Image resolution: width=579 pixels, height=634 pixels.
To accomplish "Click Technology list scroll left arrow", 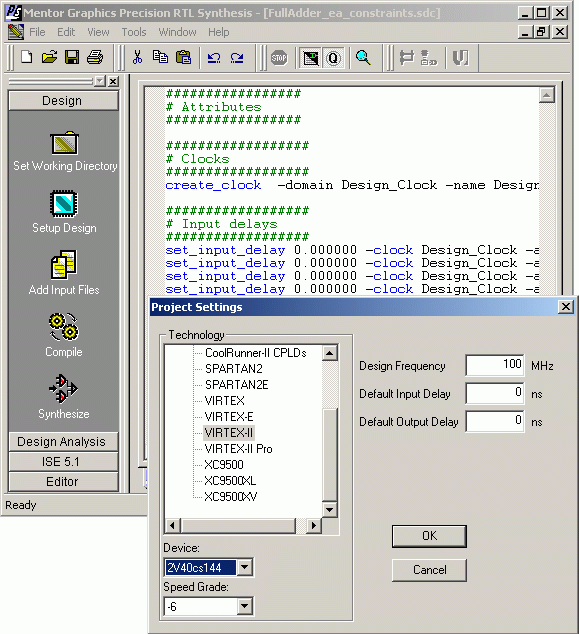I will [x=173, y=526].
